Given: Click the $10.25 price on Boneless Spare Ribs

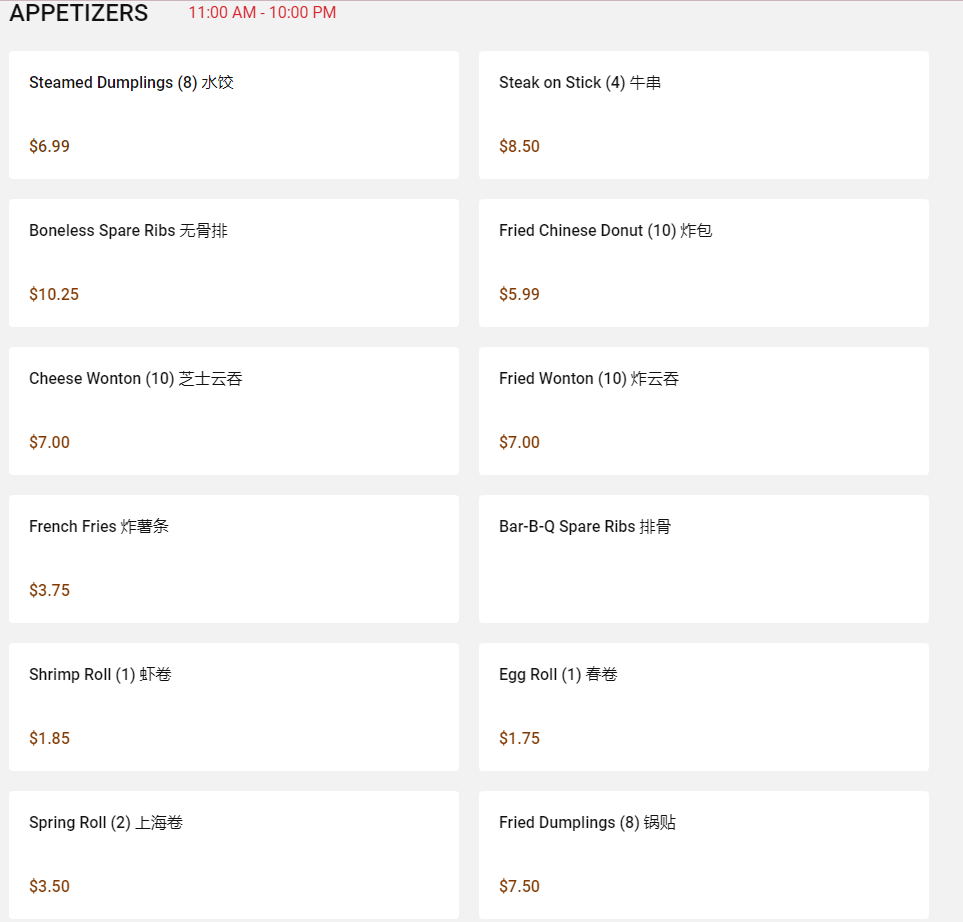Looking at the screenshot, I should click(x=54, y=295).
